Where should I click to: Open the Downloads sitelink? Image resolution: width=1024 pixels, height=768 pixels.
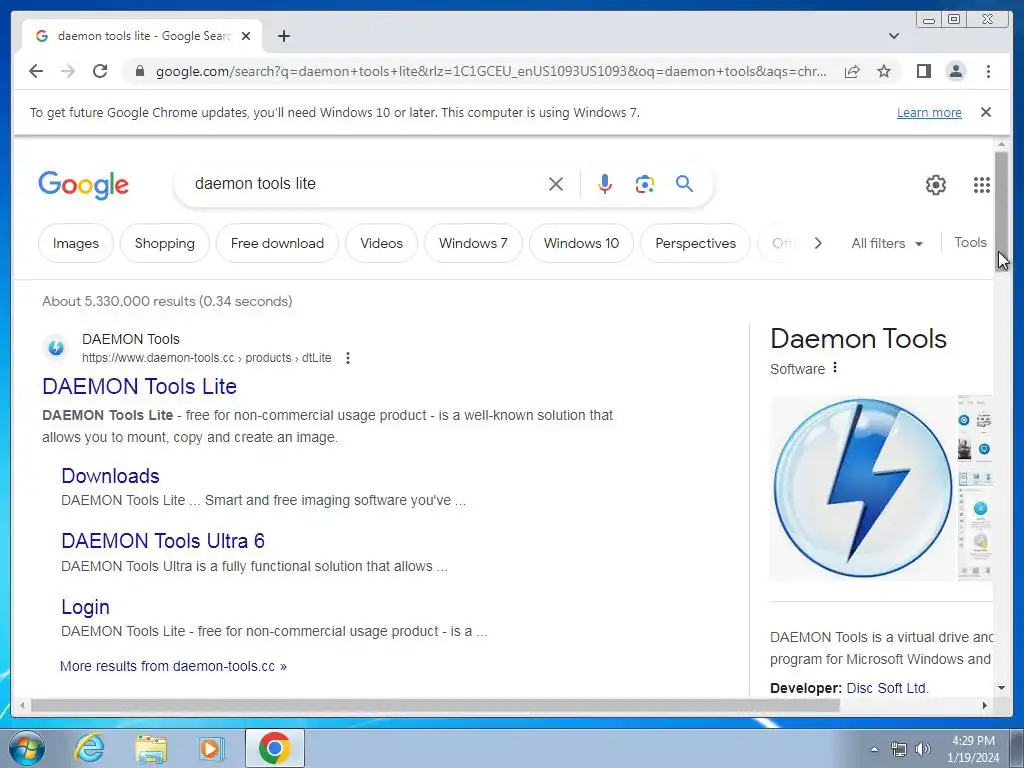(110, 475)
